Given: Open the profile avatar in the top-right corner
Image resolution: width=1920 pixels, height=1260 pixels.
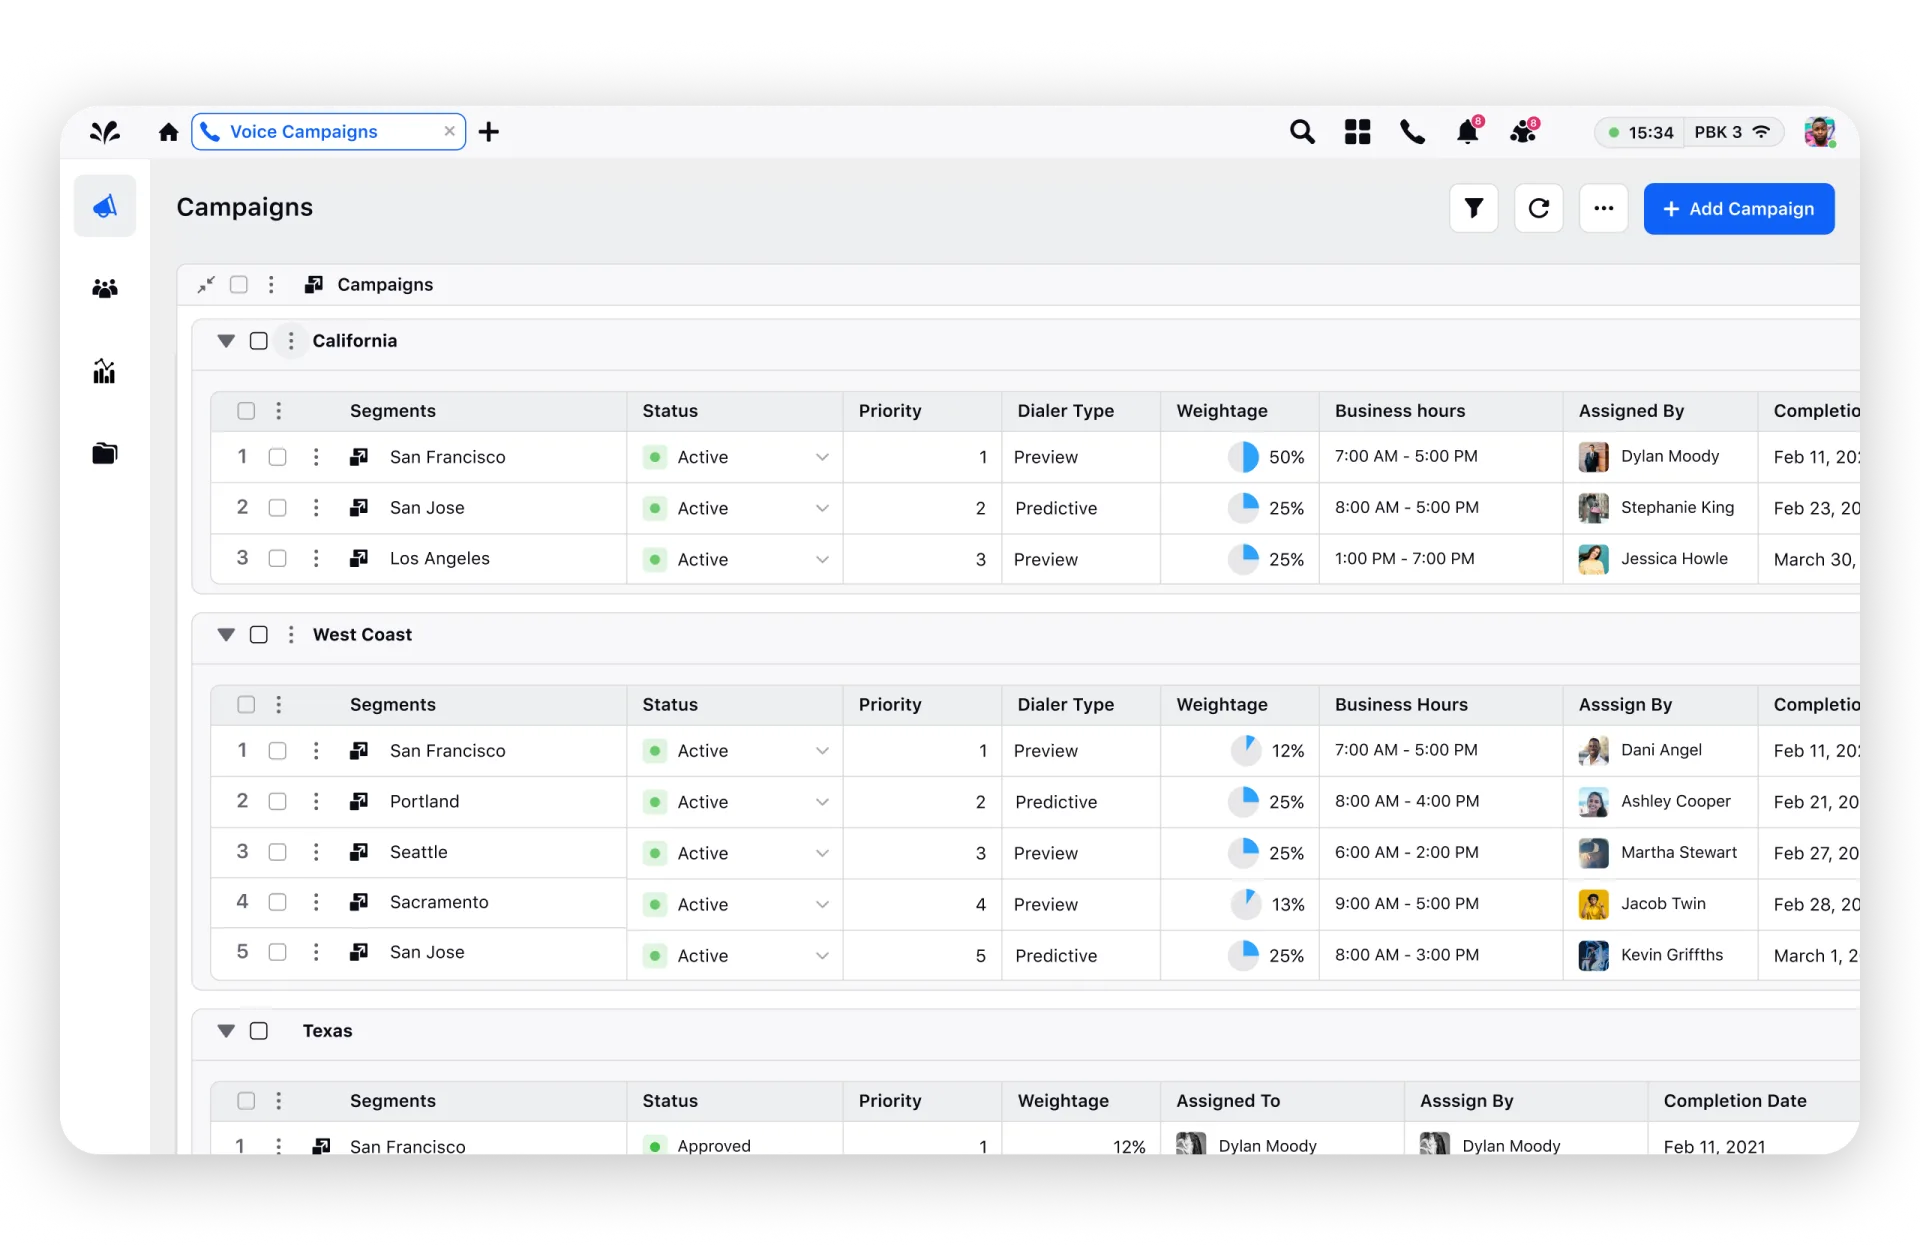Looking at the screenshot, I should pos(1819,131).
